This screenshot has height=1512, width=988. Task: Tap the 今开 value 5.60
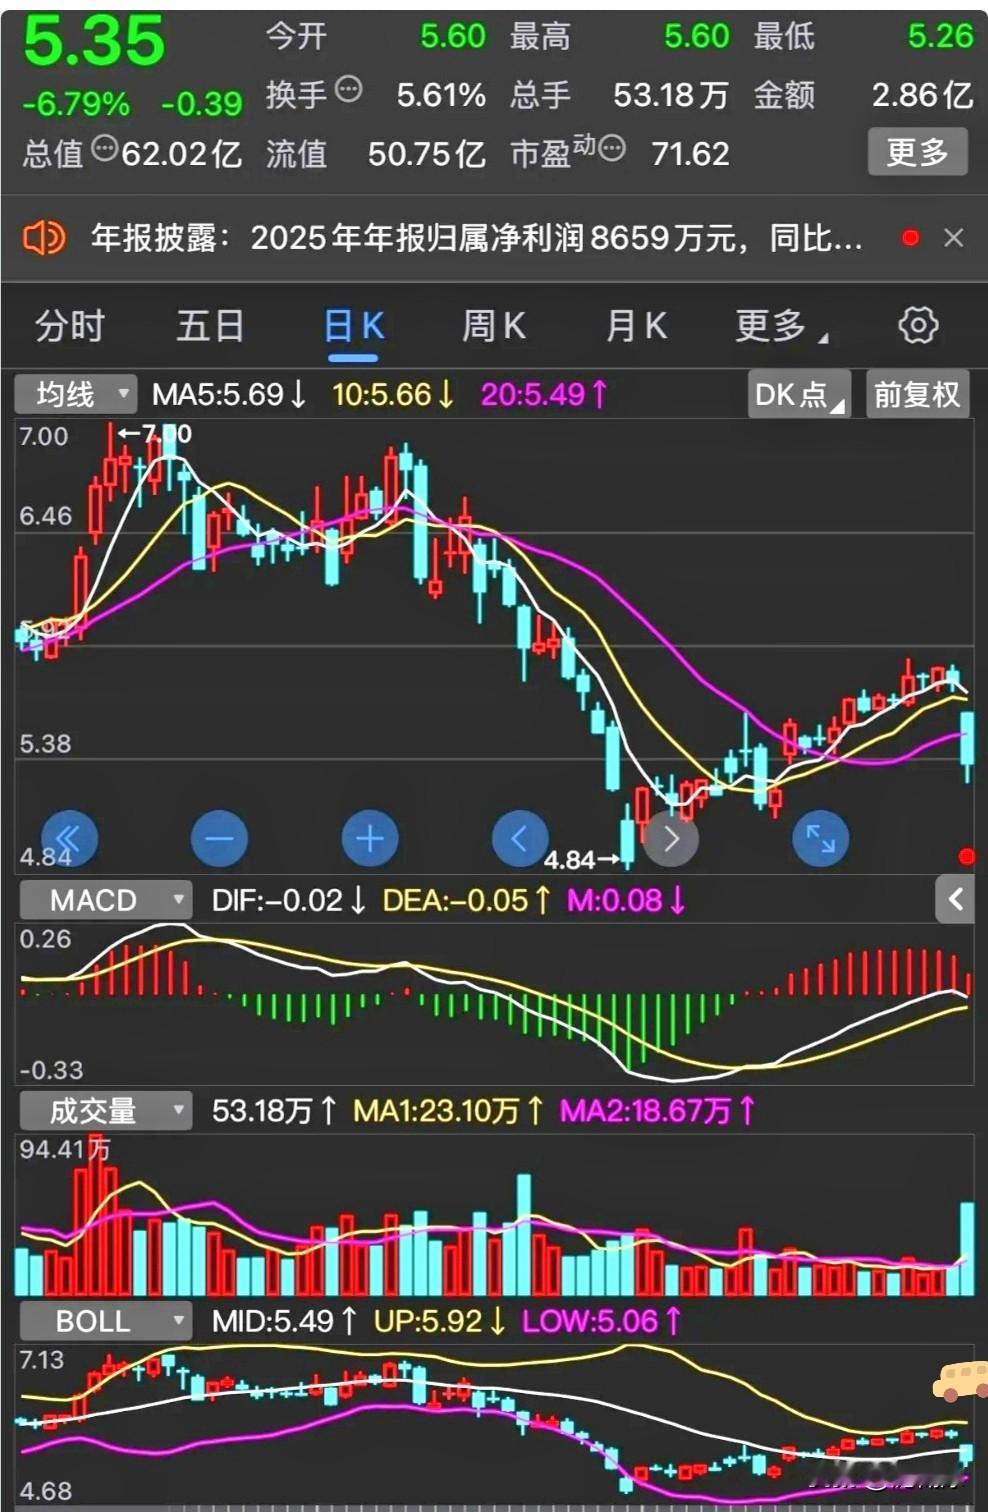(452, 36)
